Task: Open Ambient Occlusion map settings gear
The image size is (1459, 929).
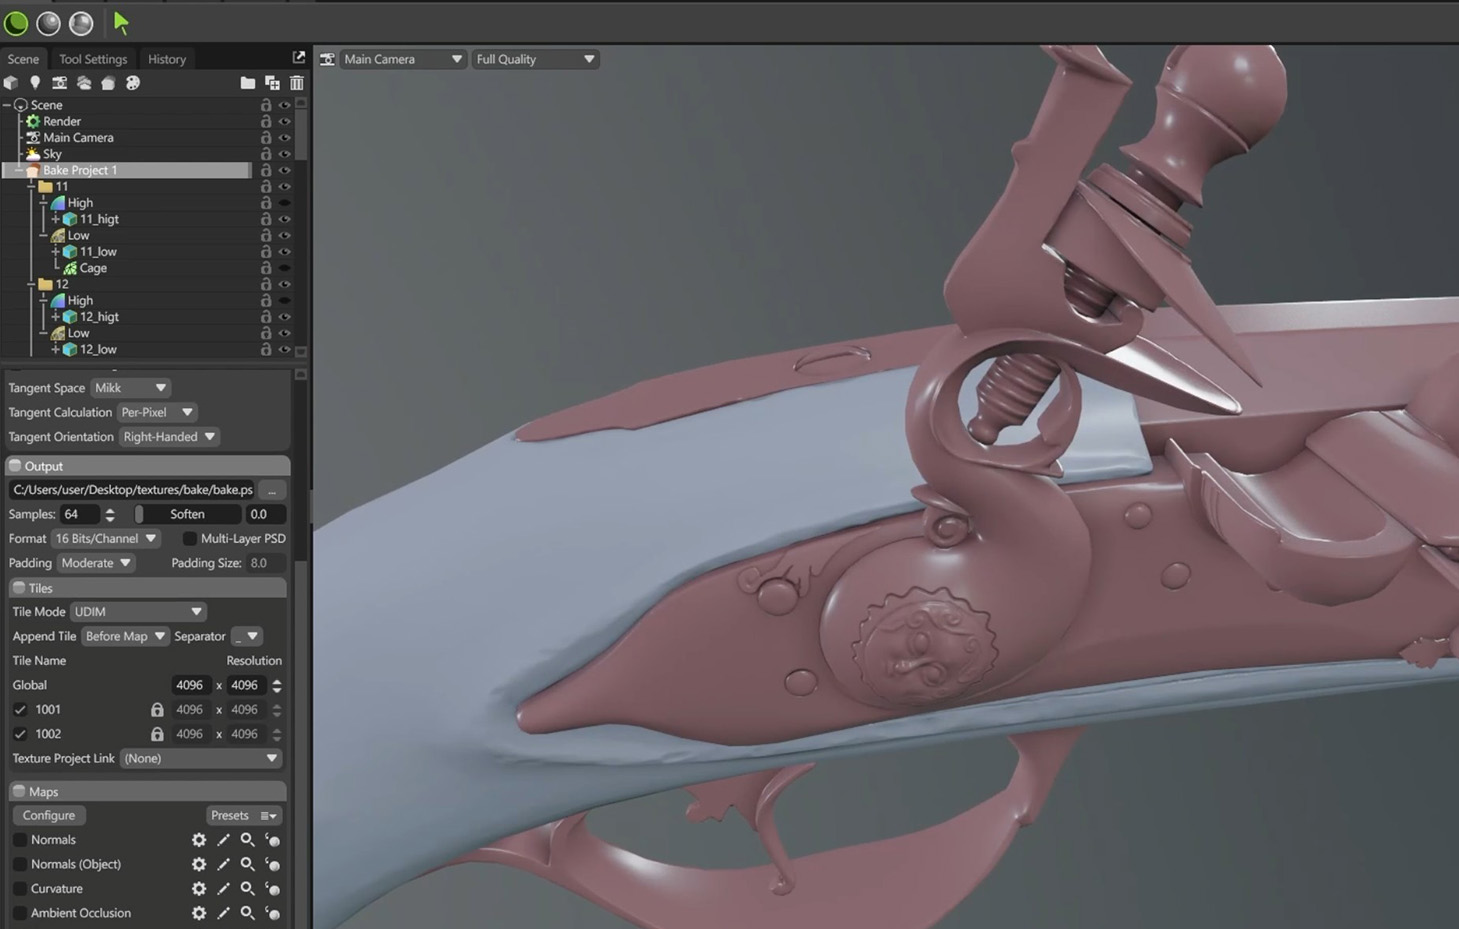Action: pyautogui.click(x=199, y=913)
